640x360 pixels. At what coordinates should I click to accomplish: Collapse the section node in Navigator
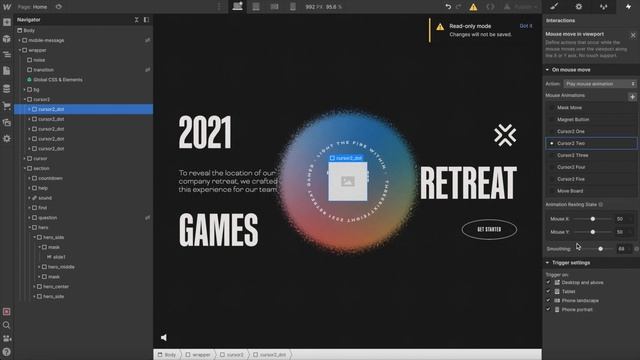24,168
